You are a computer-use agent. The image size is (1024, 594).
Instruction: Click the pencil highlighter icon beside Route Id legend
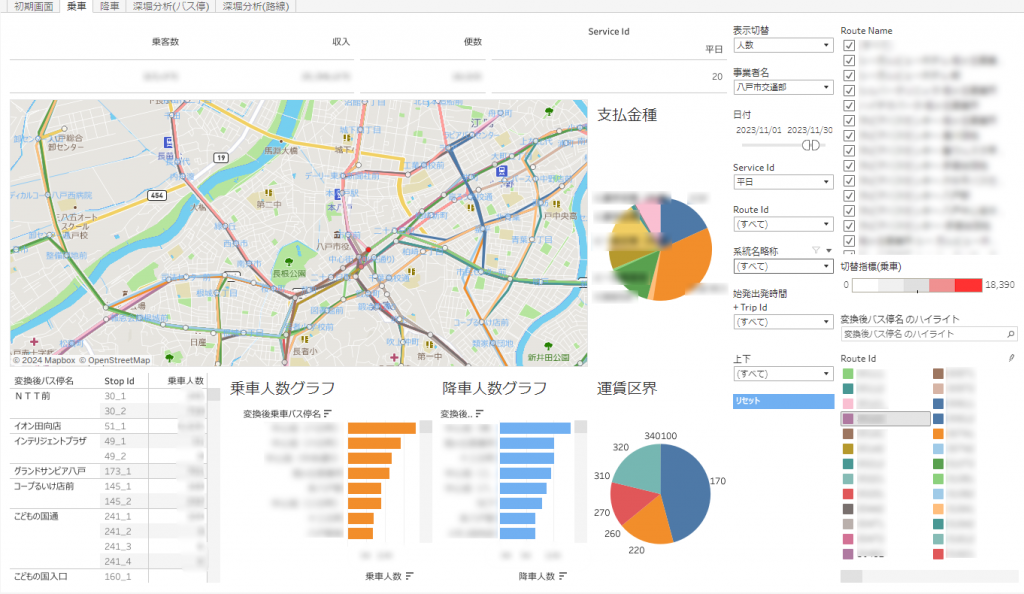click(1011, 358)
